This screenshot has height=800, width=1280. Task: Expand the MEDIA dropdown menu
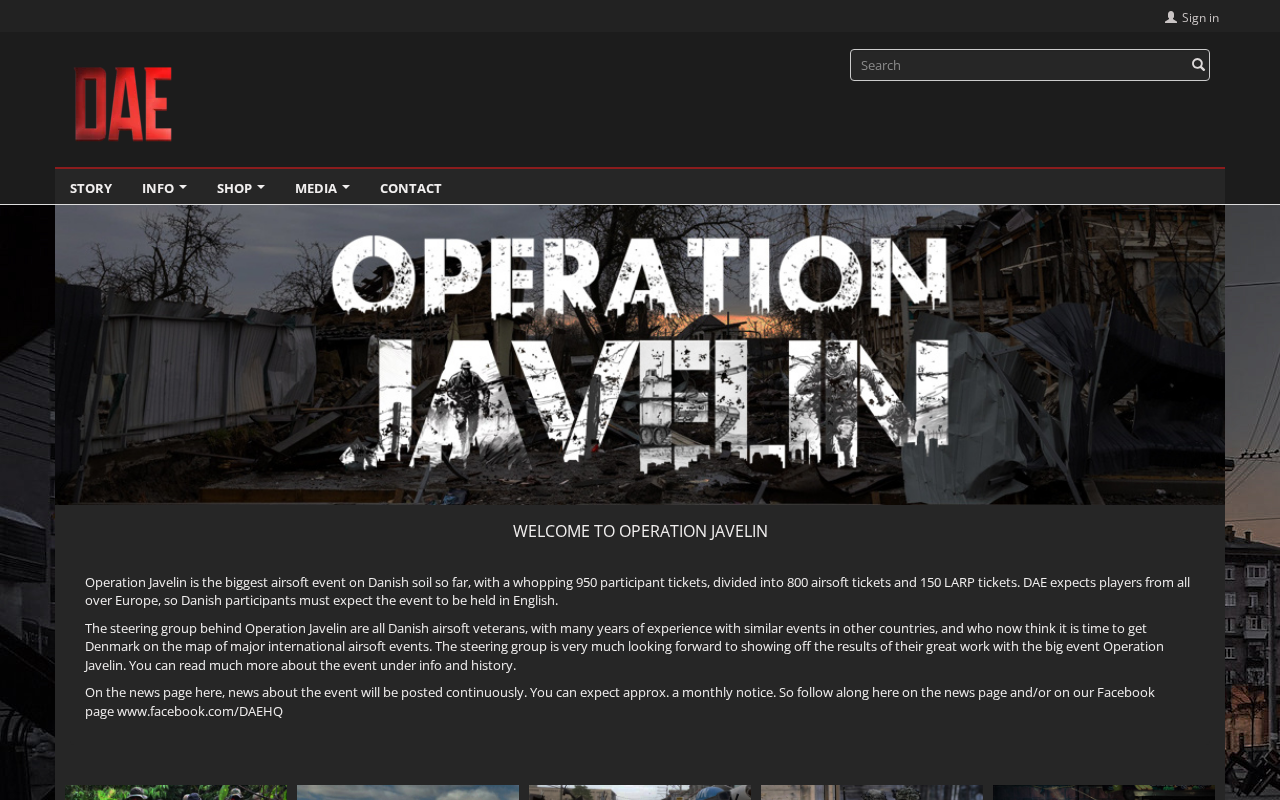tap(322, 188)
